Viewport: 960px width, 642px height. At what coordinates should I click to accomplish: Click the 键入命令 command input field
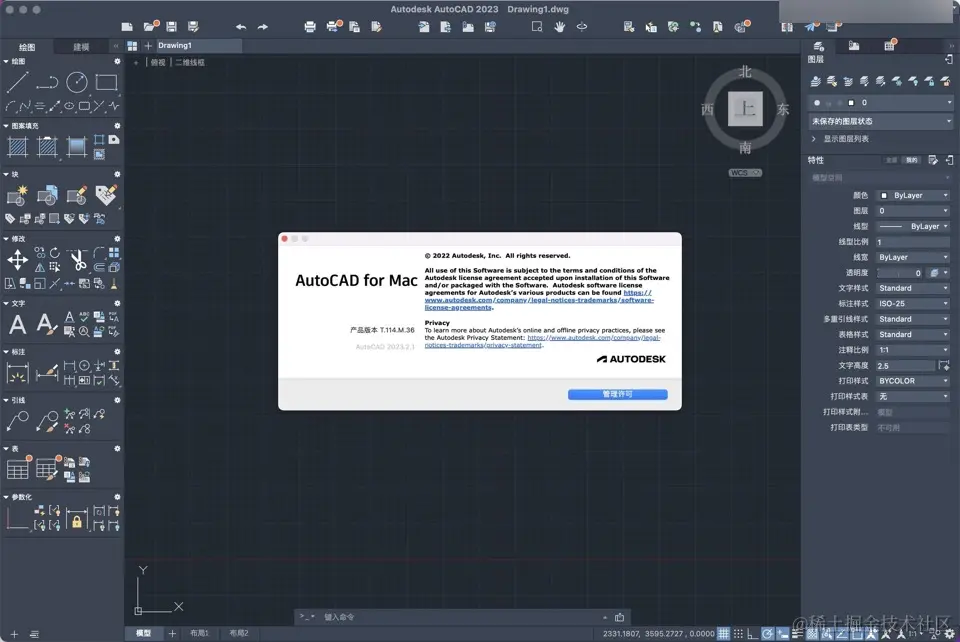pos(459,617)
